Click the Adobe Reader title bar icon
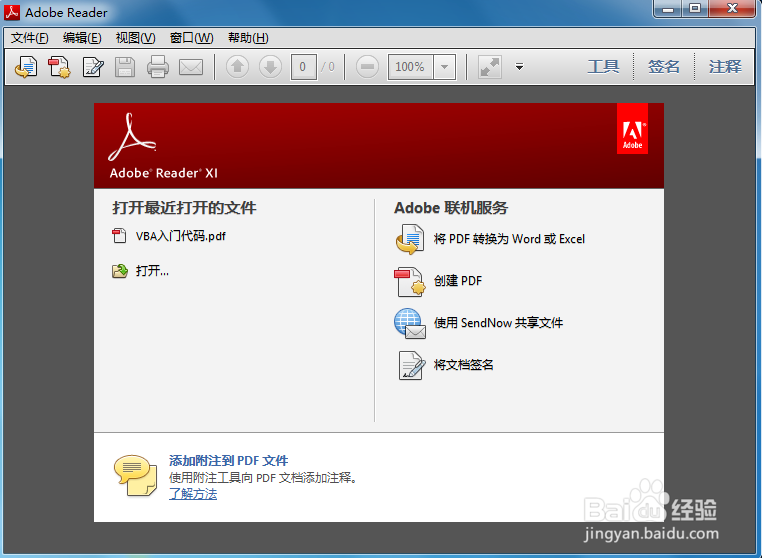Screen dimensions: 762x558 (12, 13)
